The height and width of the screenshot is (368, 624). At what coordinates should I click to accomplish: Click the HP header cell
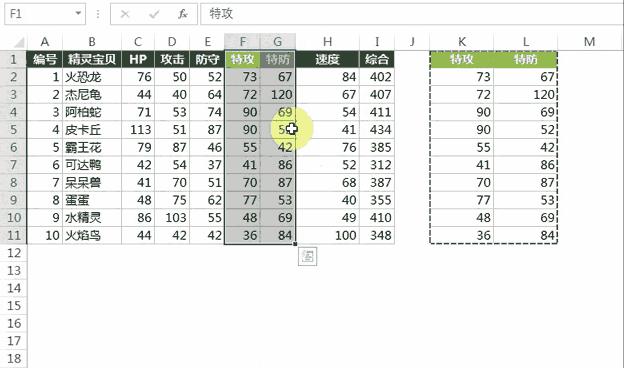[138, 59]
